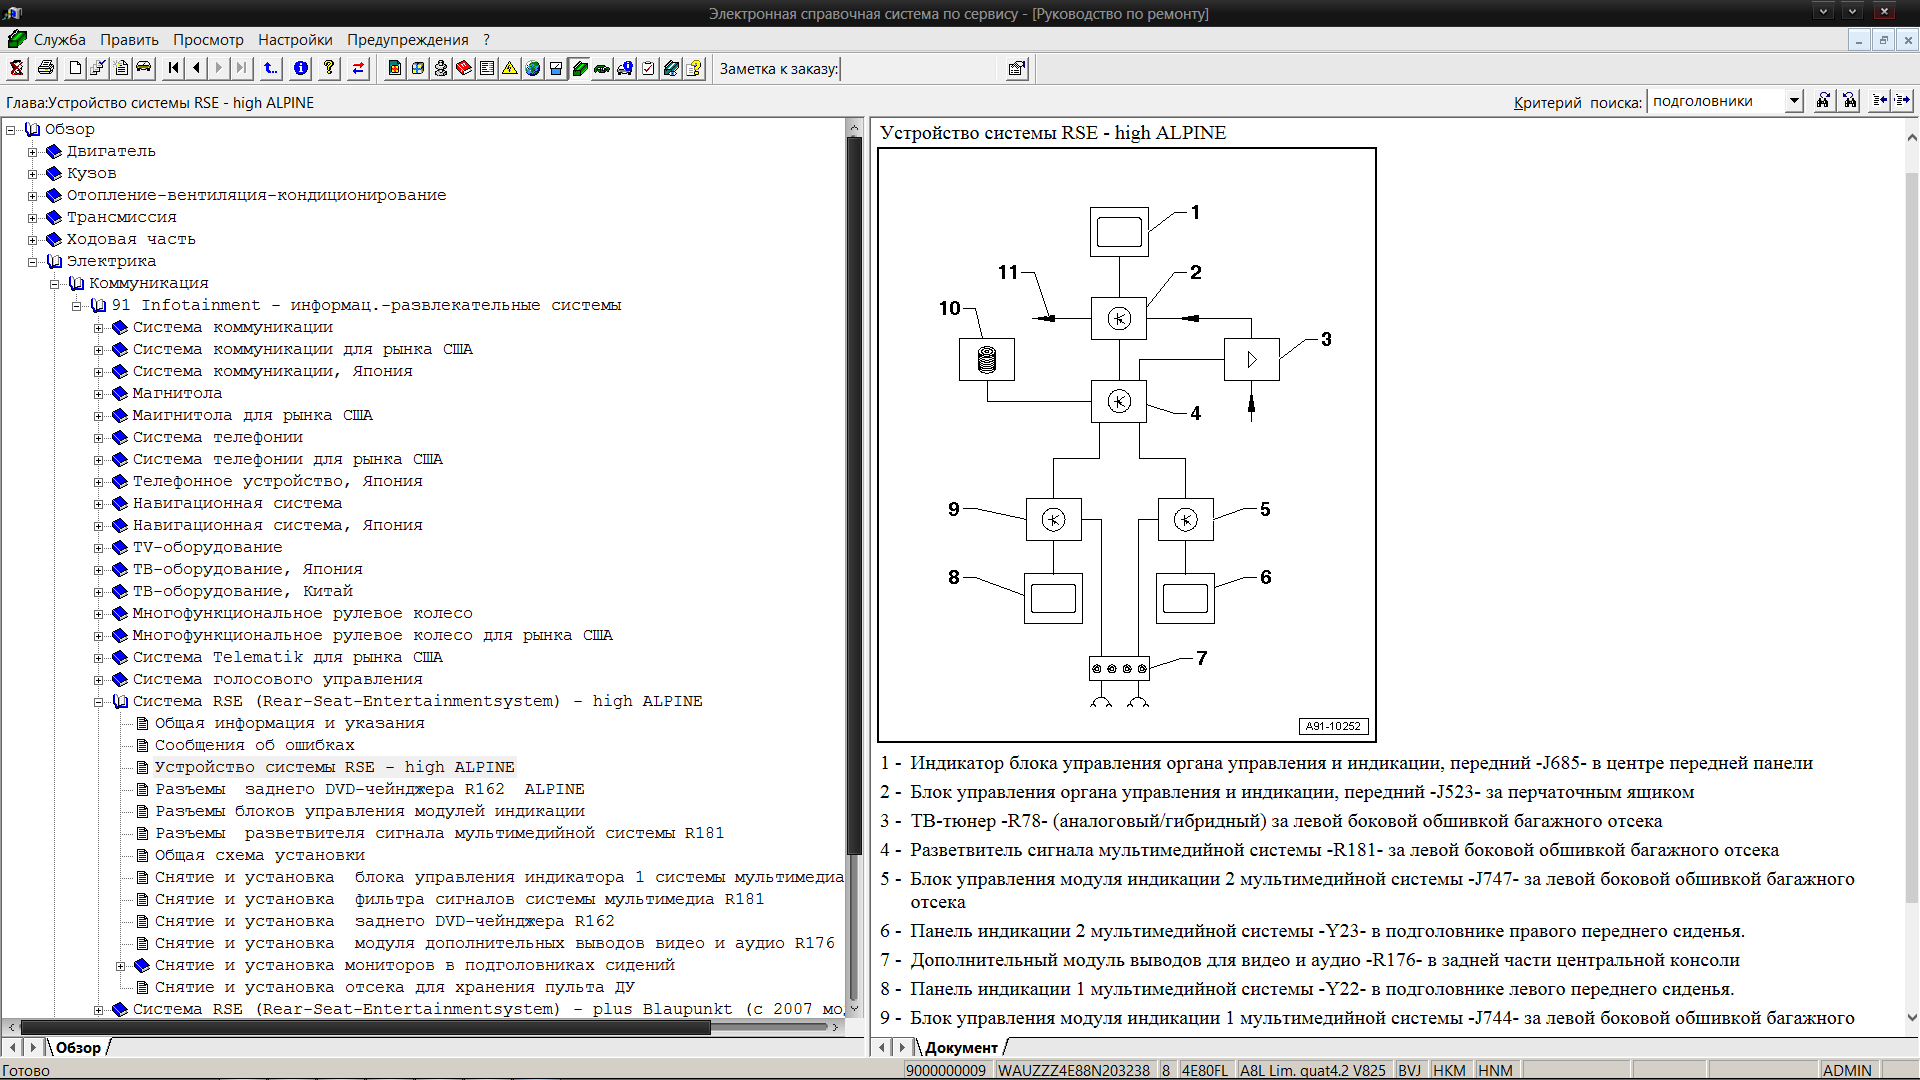
Task: Click the RSE system wiring diagram image
Action: (x=1127, y=445)
